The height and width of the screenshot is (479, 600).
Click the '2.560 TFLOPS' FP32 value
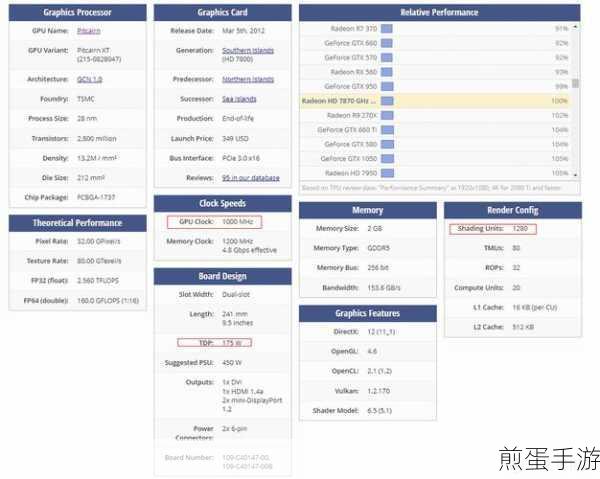98,281
